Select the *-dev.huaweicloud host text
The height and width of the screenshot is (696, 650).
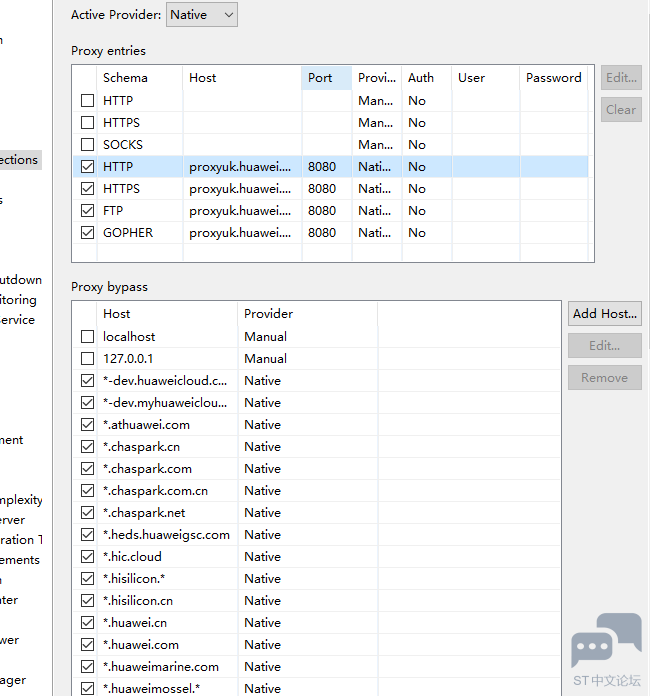165,381
